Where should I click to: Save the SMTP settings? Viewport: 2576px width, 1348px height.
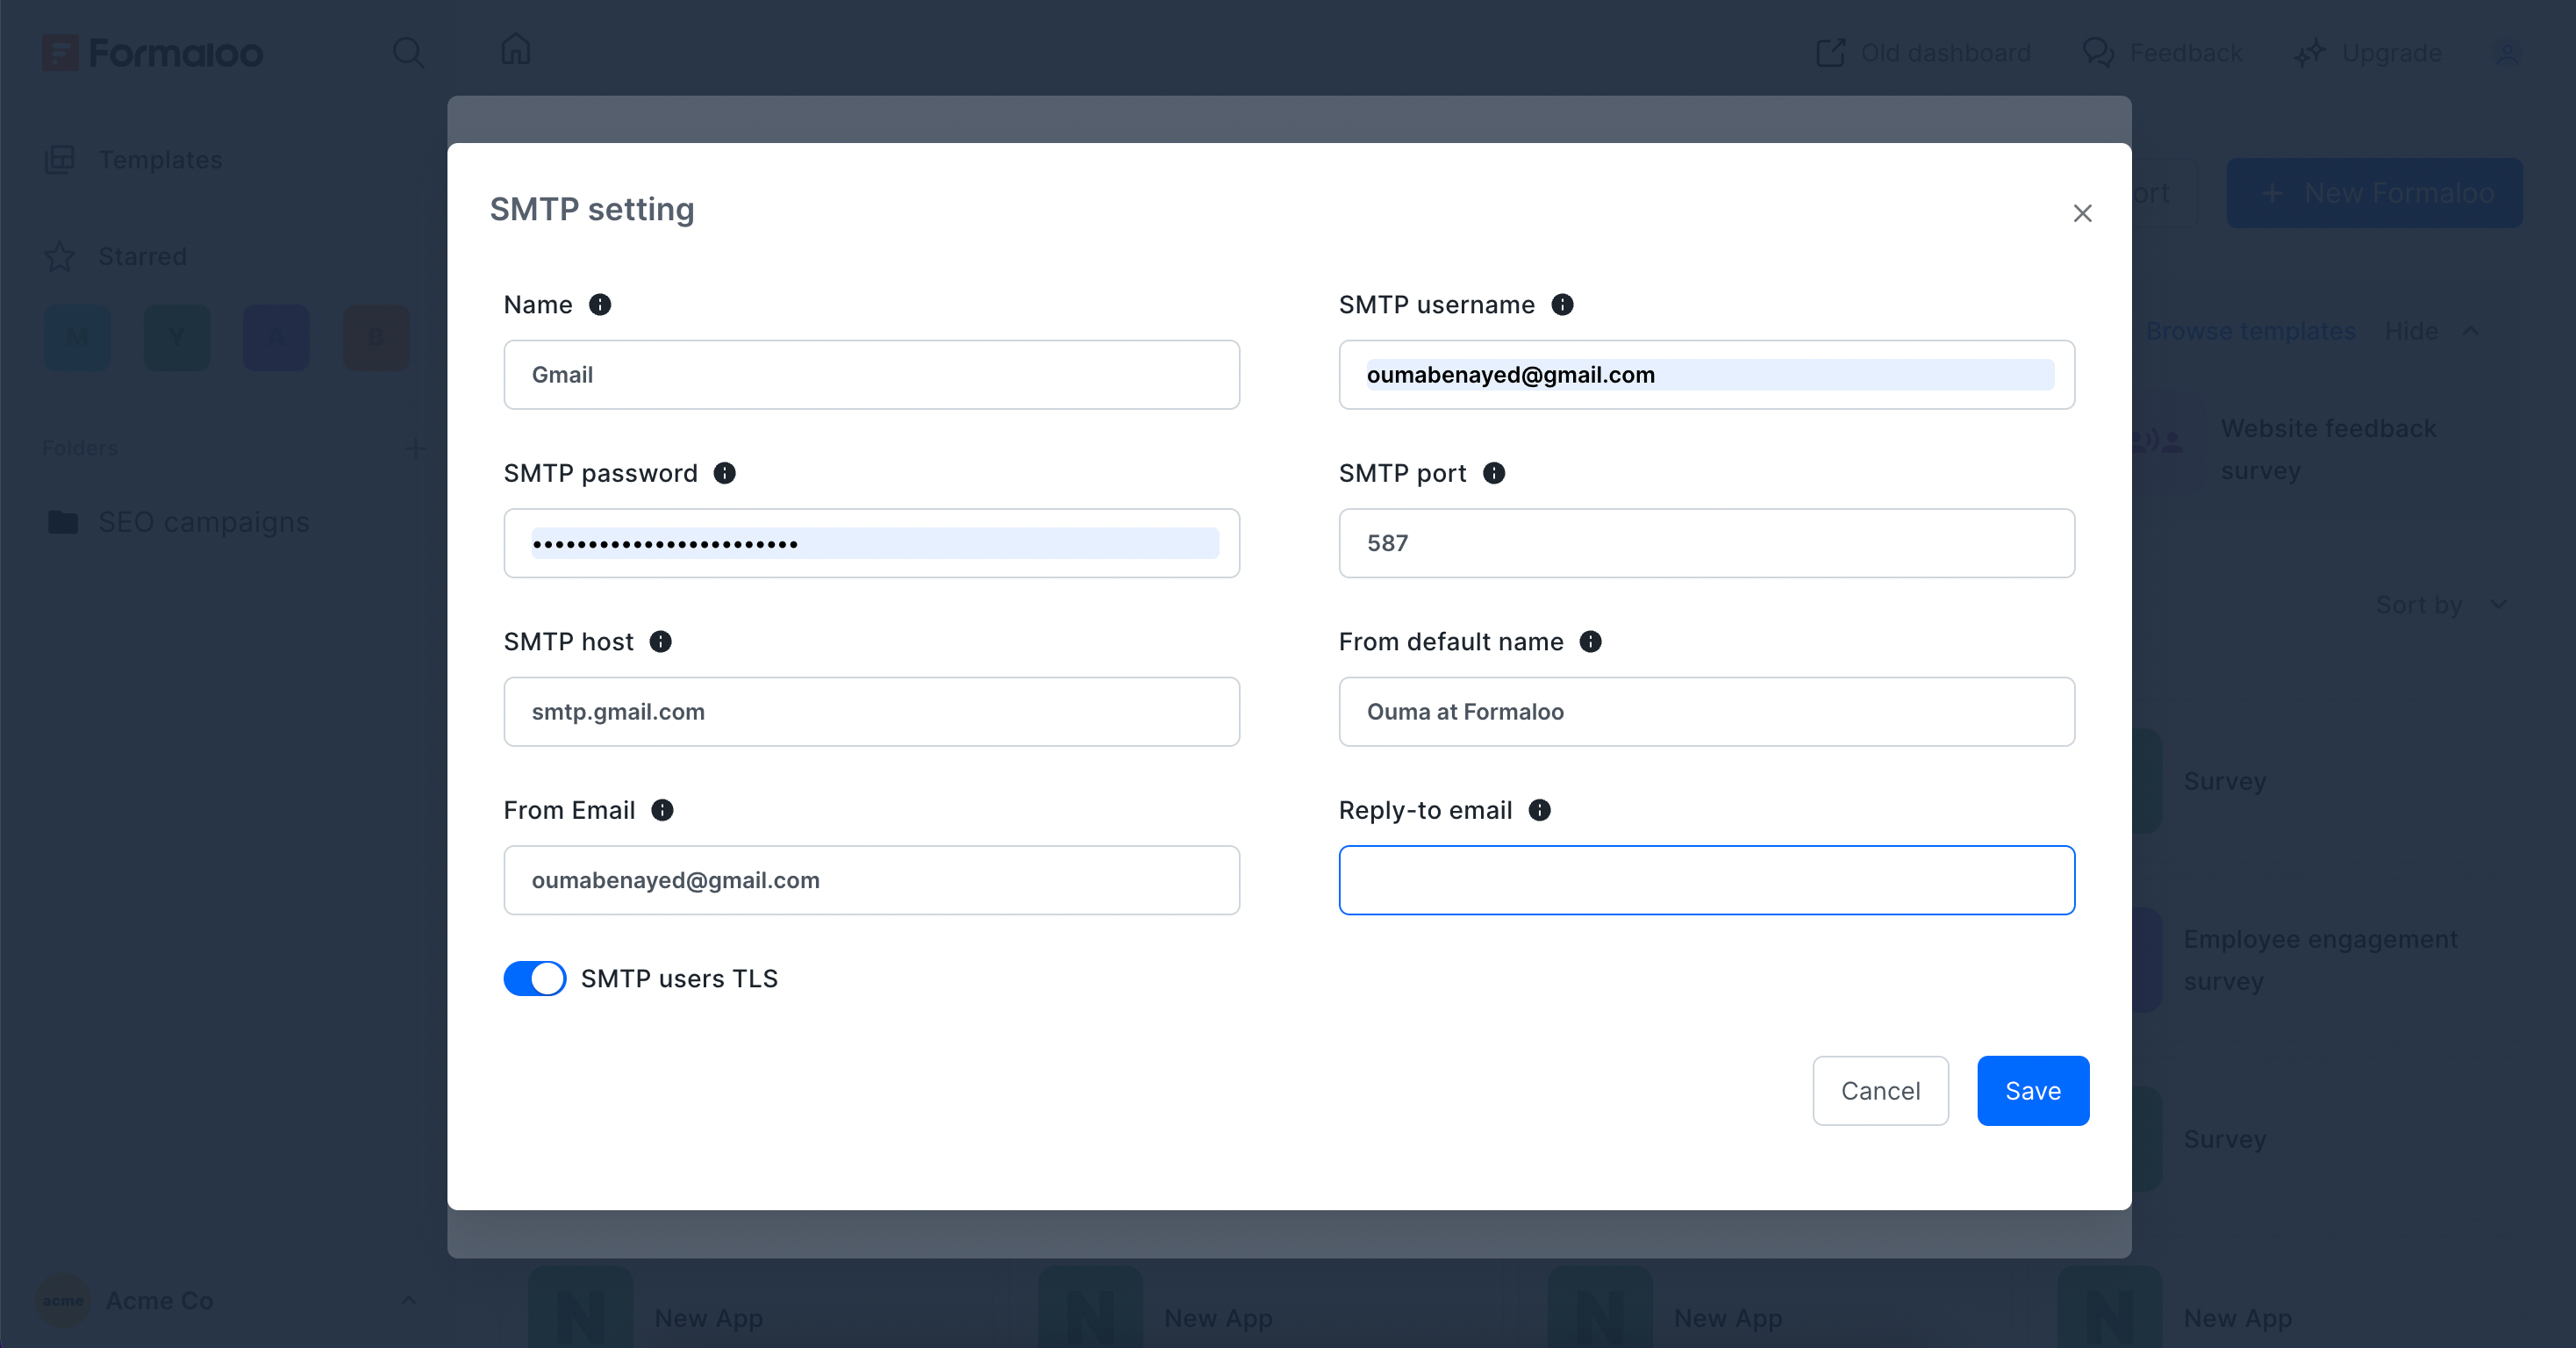[x=2033, y=1091]
